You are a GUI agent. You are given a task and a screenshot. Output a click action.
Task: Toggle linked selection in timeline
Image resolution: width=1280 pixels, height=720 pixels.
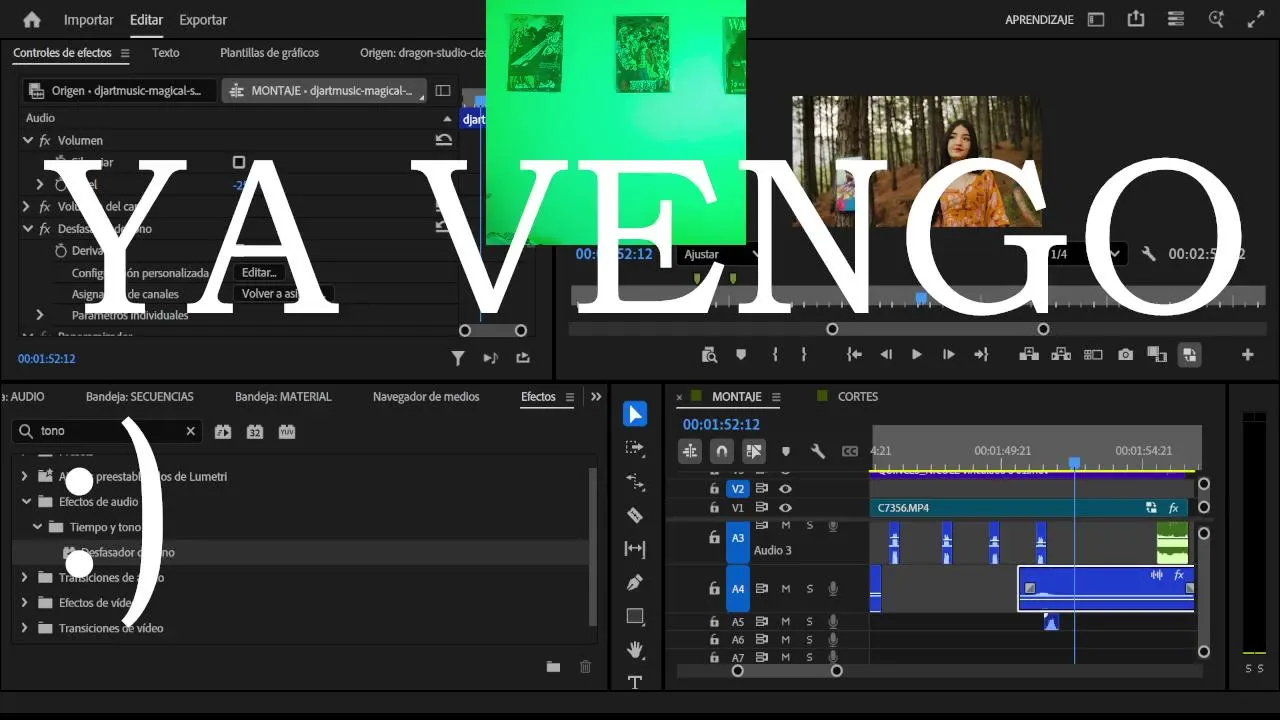(x=754, y=451)
